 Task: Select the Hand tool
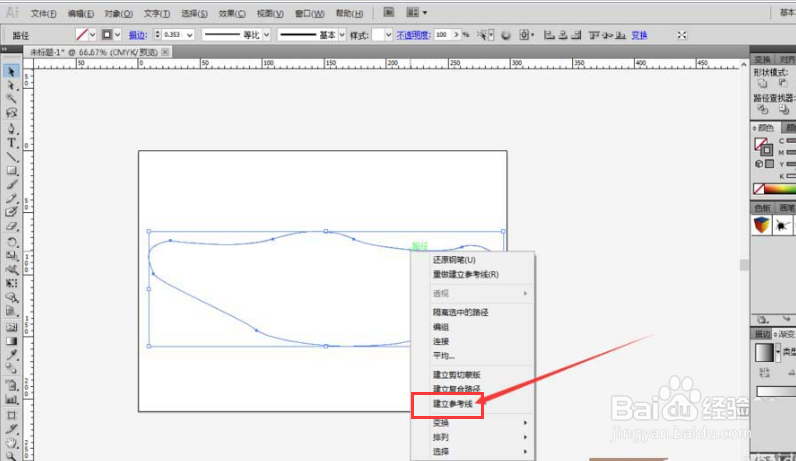(x=11, y=443)
